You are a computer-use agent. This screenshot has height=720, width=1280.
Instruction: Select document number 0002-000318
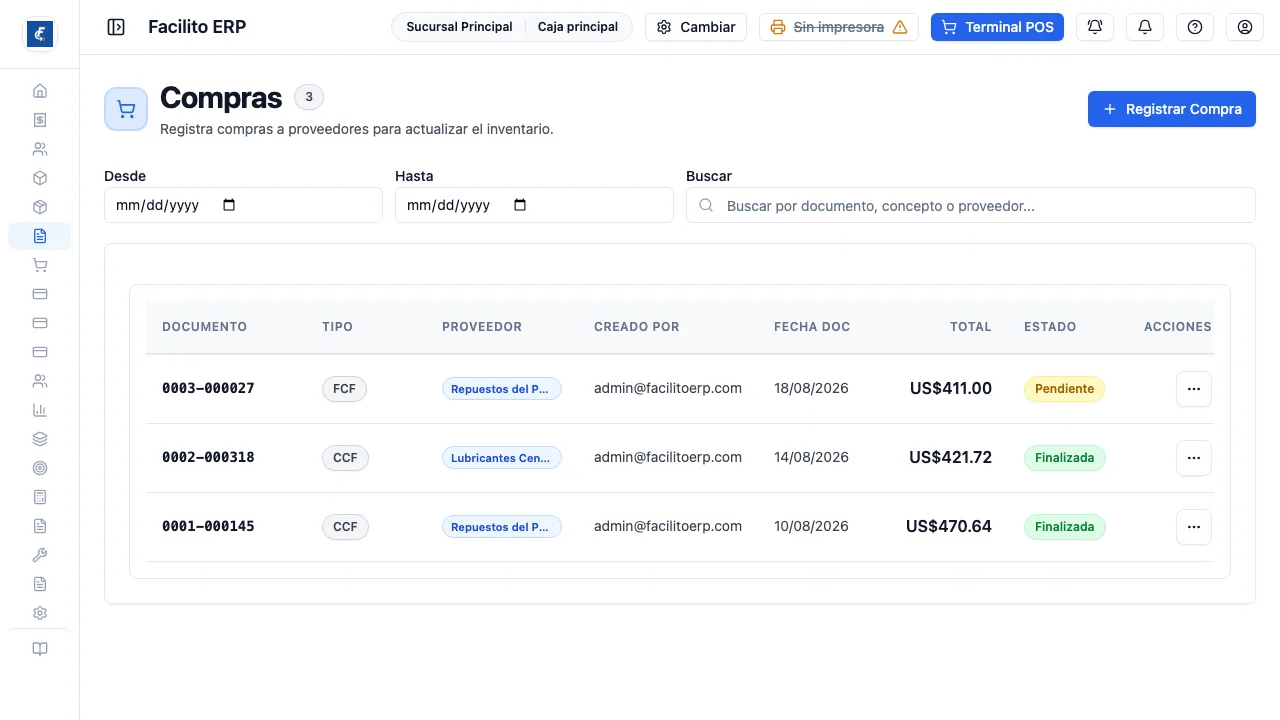pyautogui.click(x=208, y=457)
